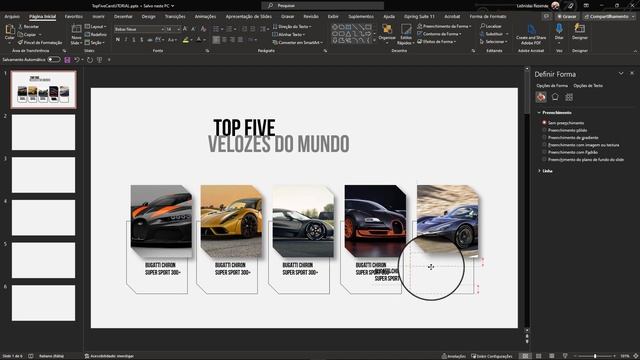
Task: Switch to the Design tab
Action: click(149, 16)
